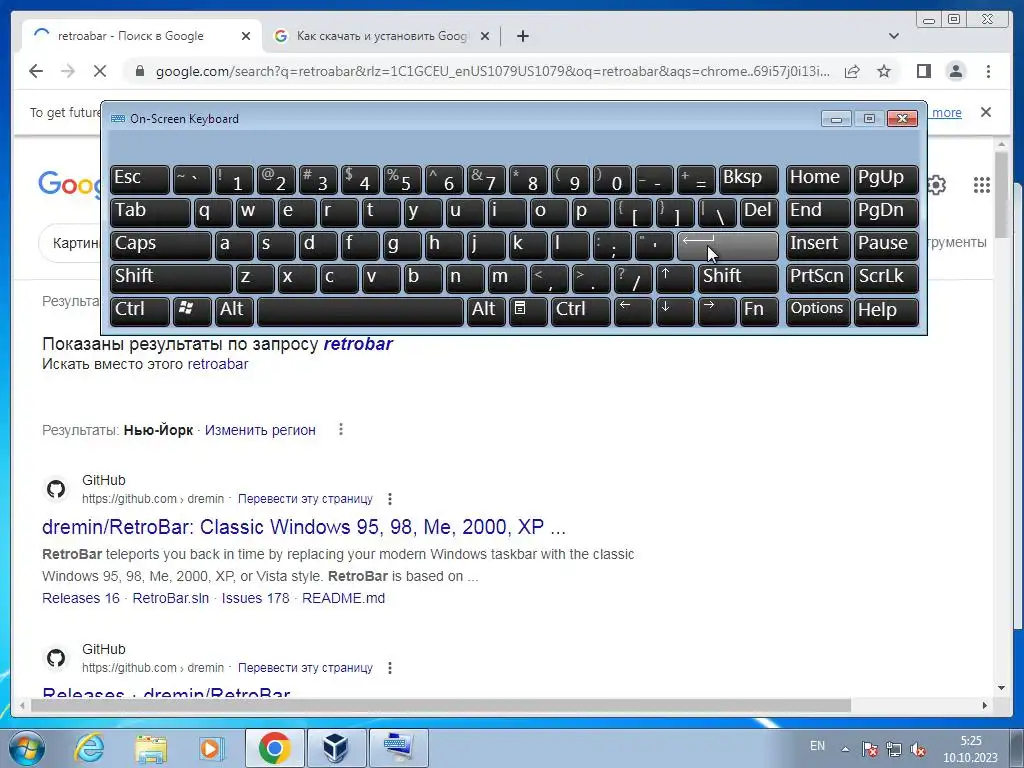Toggle left Ctrl key on On-Screen Keyboard
The height and width of the screenshot is (768, 1024).
pyautogui.click(x=140, y=310)
